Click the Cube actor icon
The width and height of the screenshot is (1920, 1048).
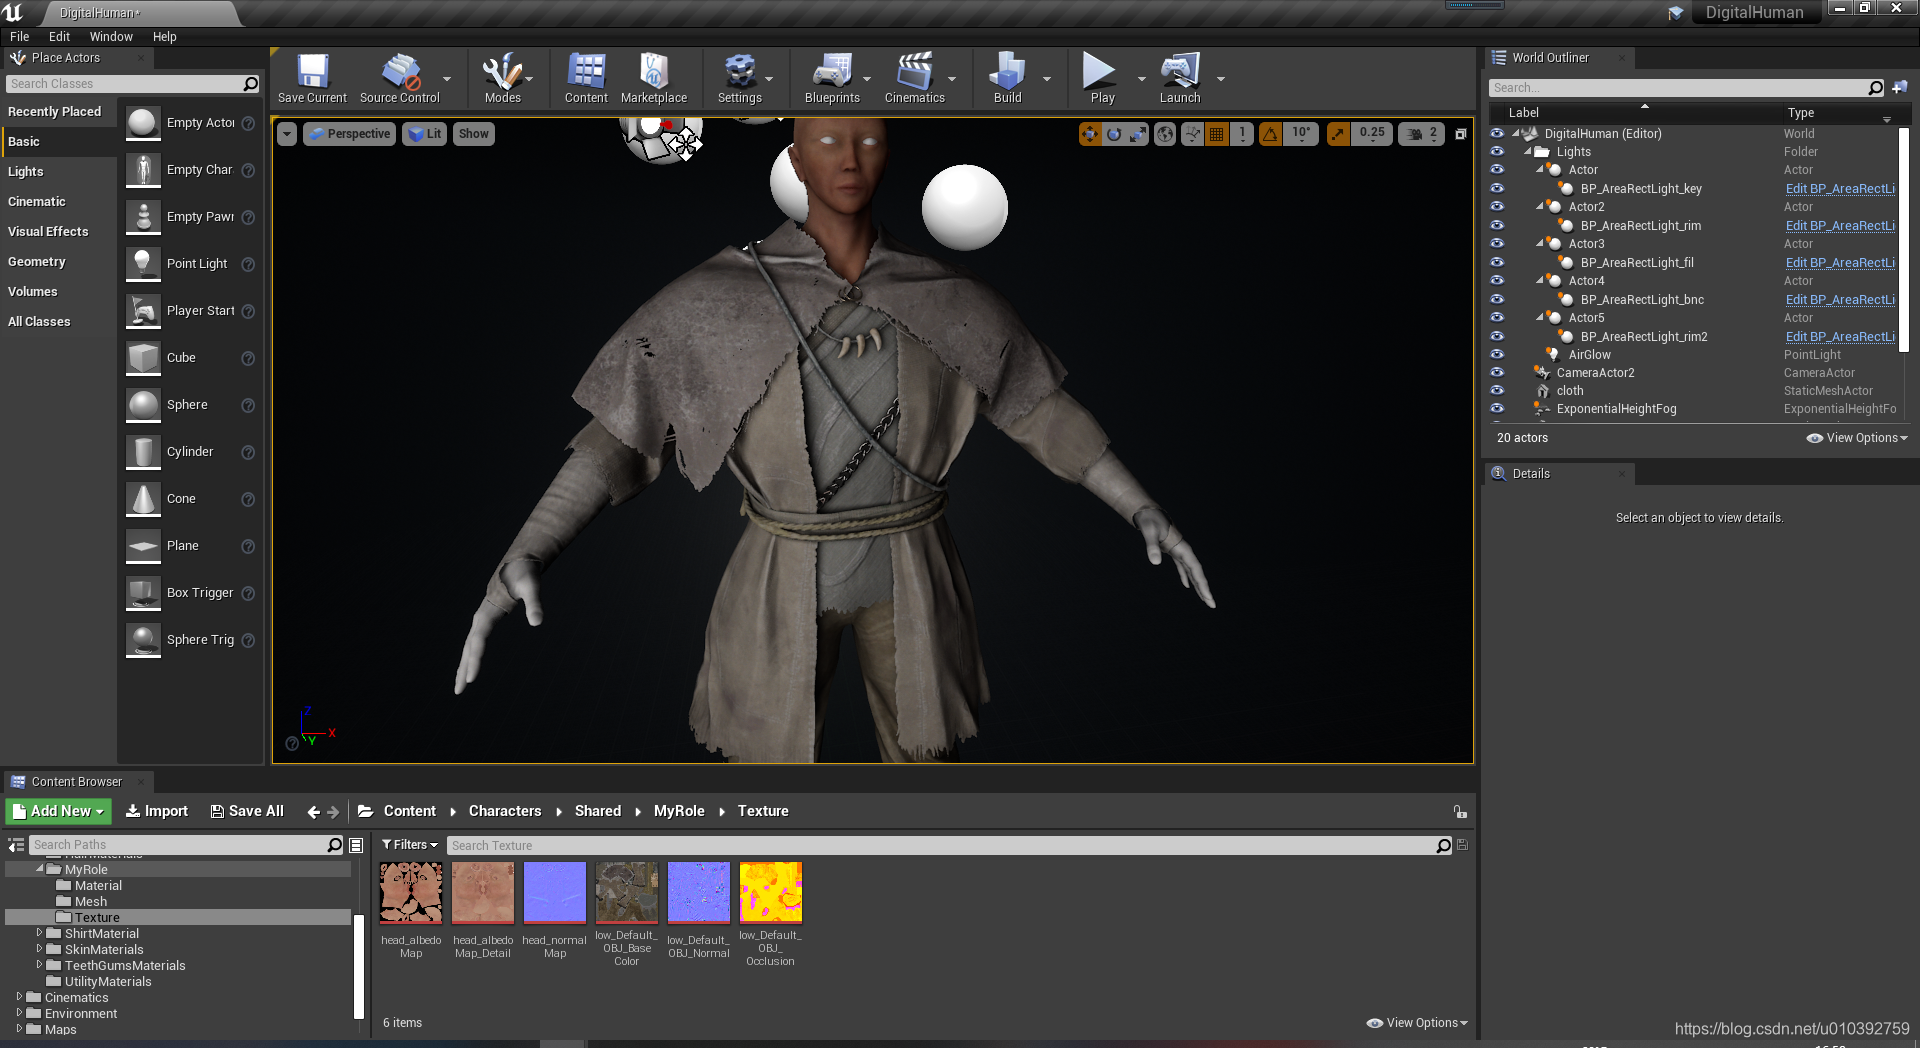[x=143, y=358]
